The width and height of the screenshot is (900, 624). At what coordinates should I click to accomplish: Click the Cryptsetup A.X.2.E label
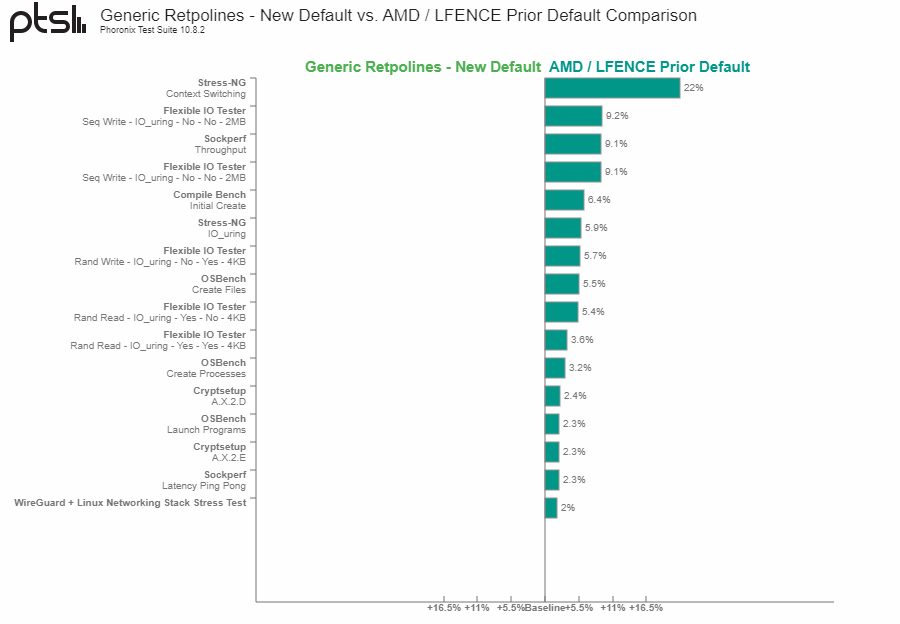click(x=219, y=452)
